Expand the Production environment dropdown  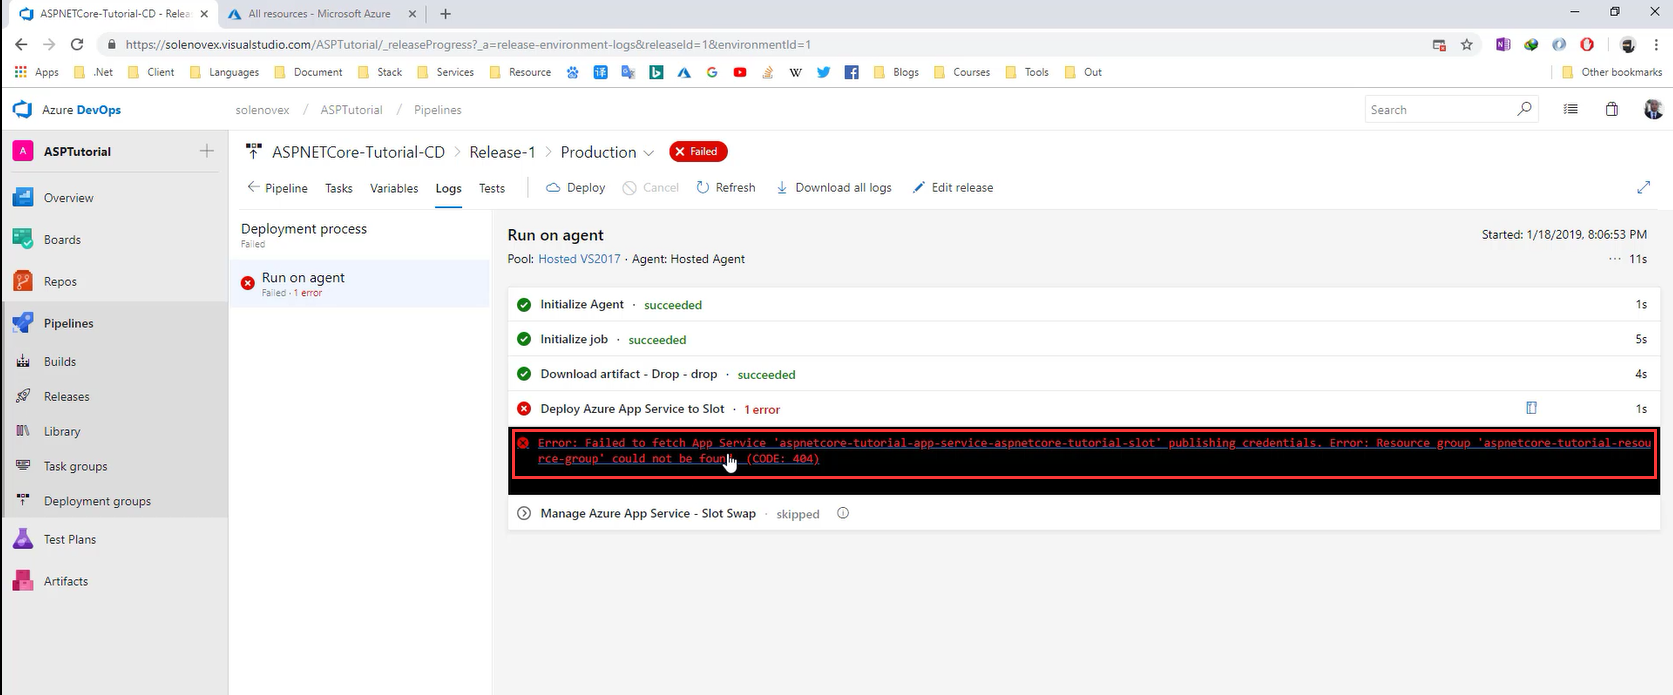point(648,153)
